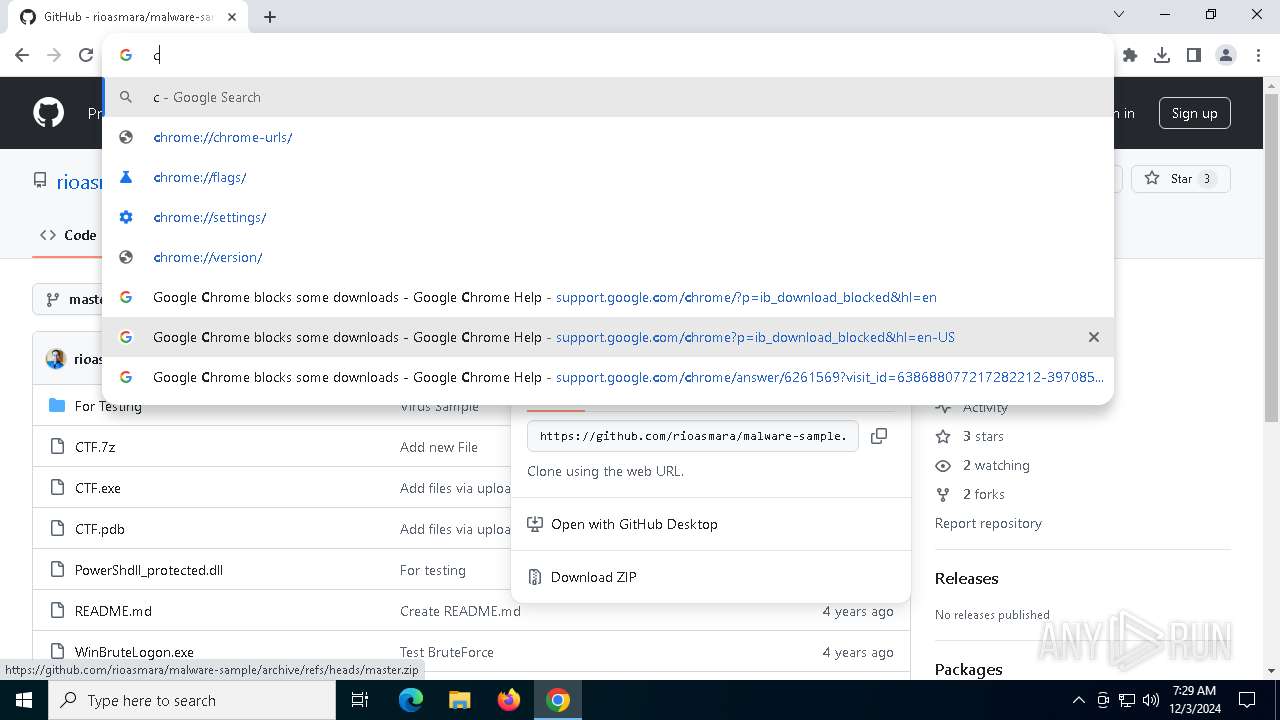Open Task View on the taskbar
The image size is (1280, 720).
(x=360, y=700)
